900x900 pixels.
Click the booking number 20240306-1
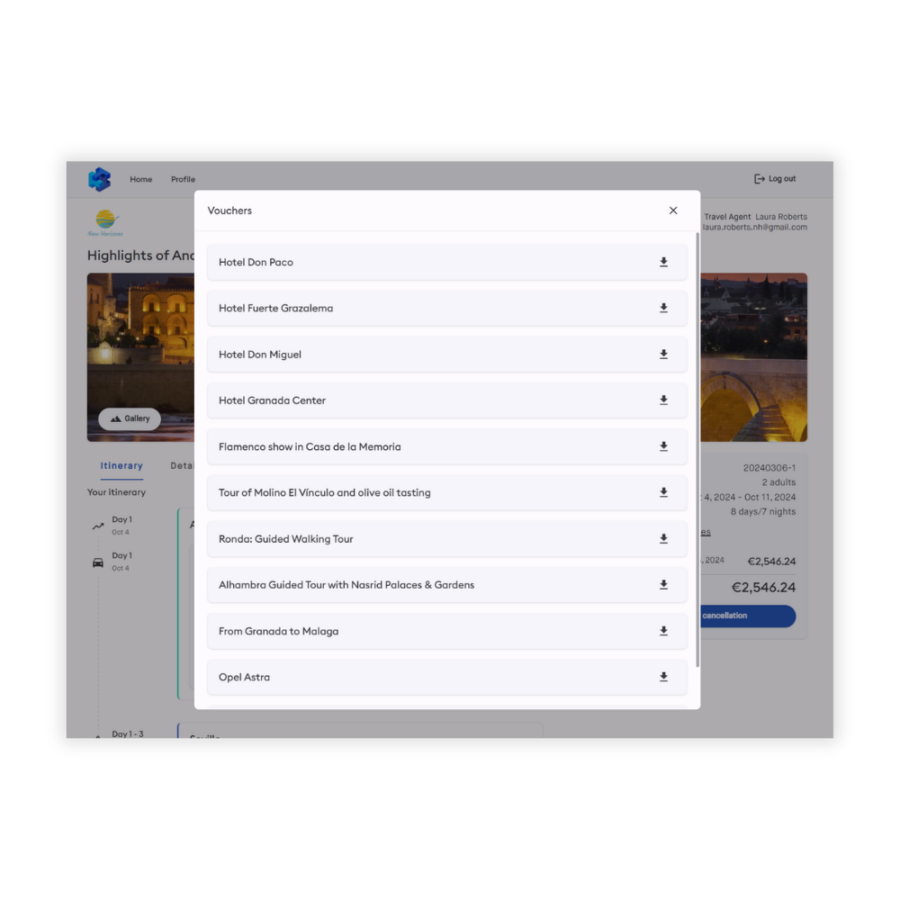tap(769, 468)
